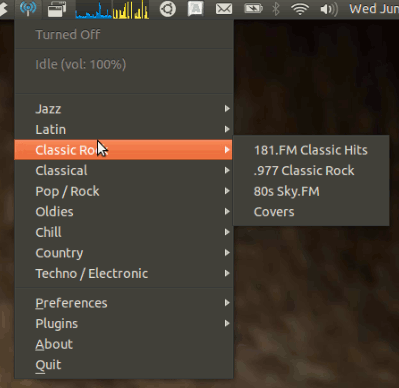Viewport: 399px width, 388px height.
Task: Click the Turned Off status entry
Action: (124, 35)
